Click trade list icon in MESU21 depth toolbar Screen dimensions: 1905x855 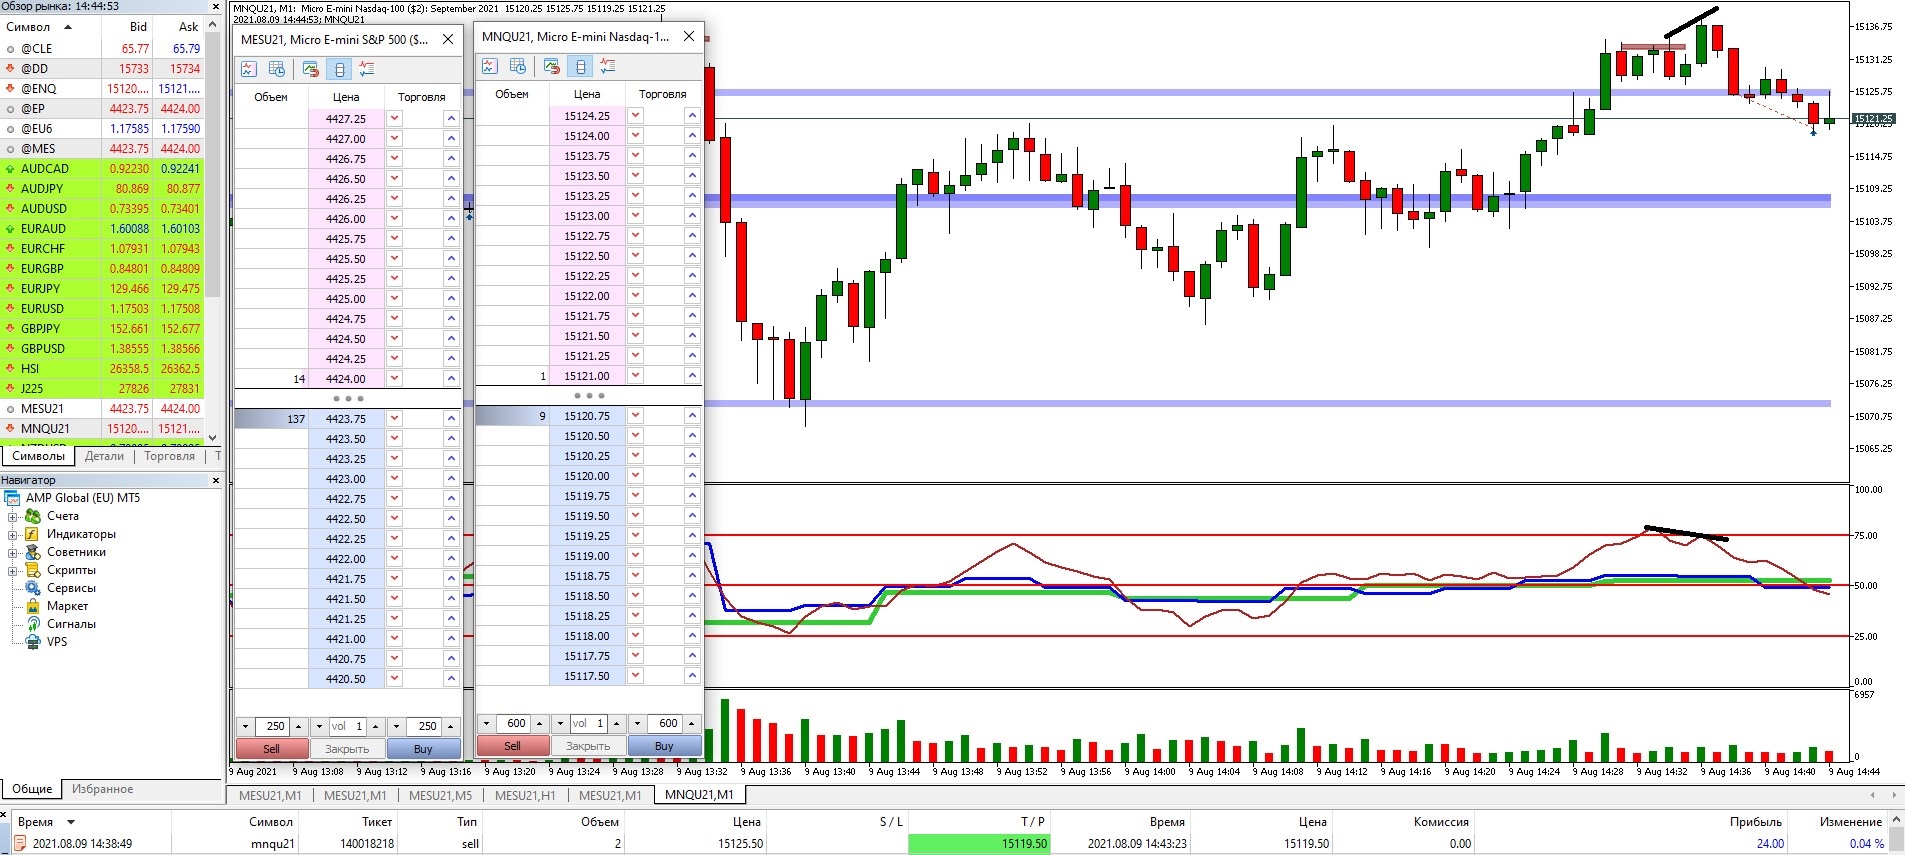pyautogui.click(x=367, y=69)
